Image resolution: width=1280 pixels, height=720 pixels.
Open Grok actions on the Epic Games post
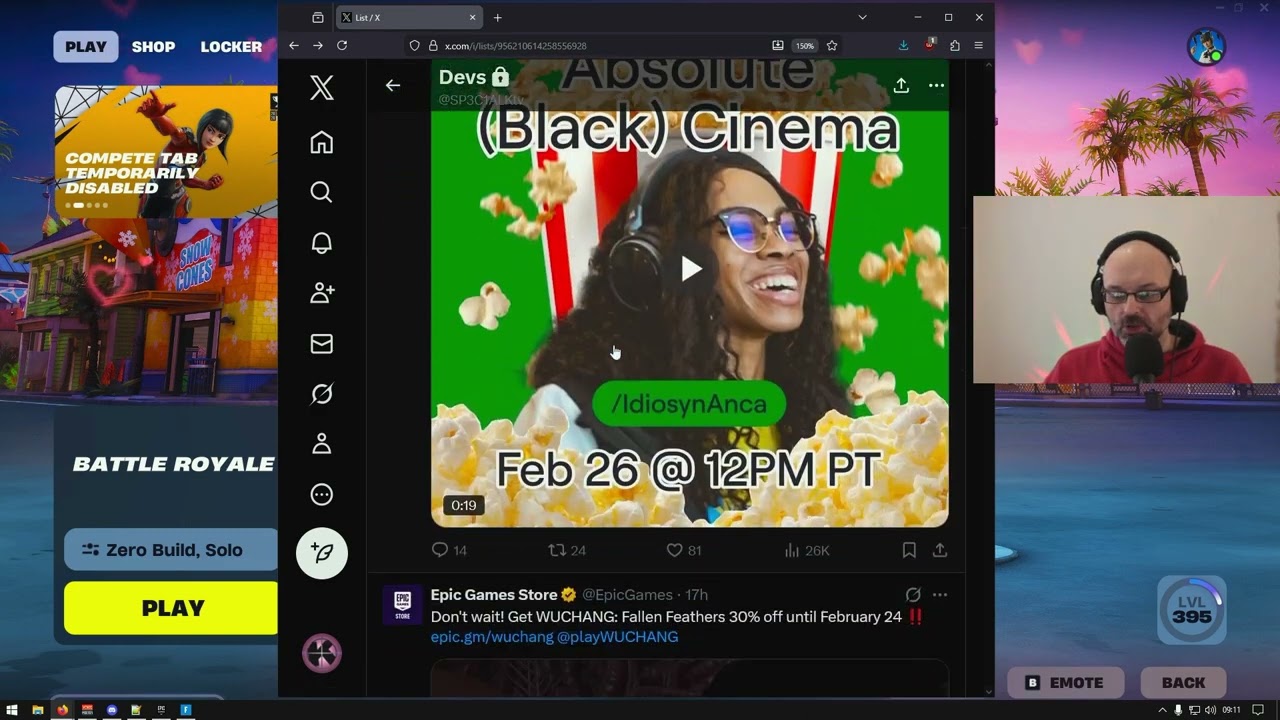913,595
